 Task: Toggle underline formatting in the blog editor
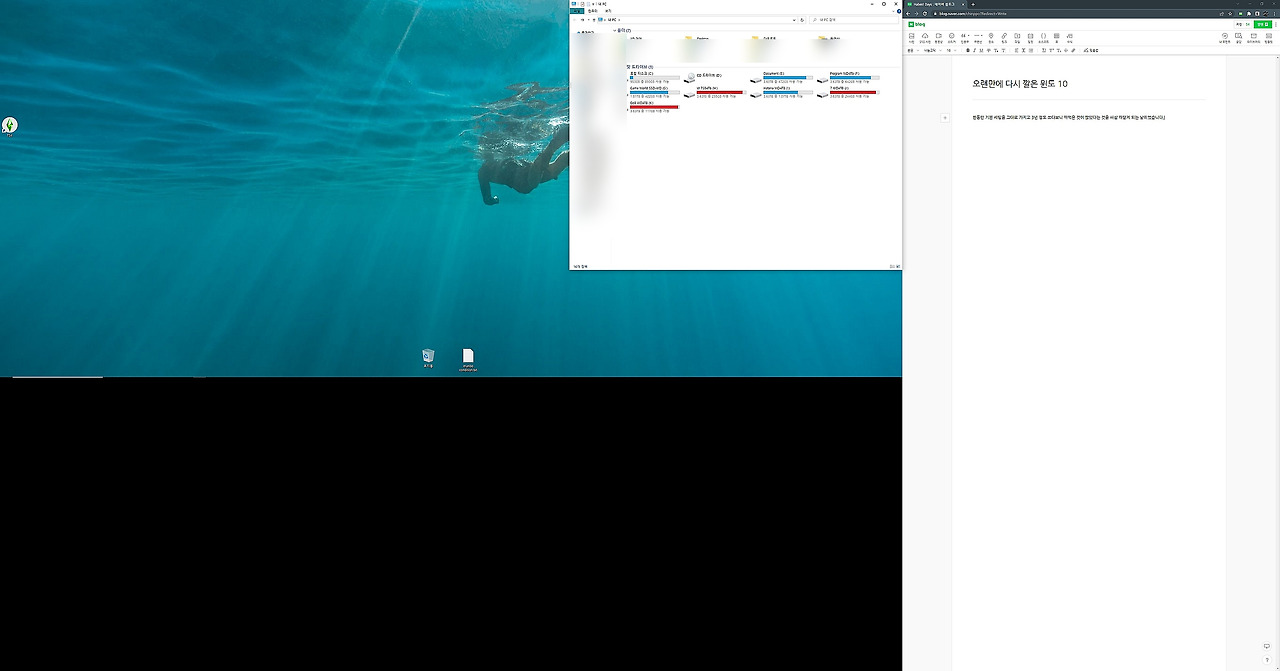981,50
